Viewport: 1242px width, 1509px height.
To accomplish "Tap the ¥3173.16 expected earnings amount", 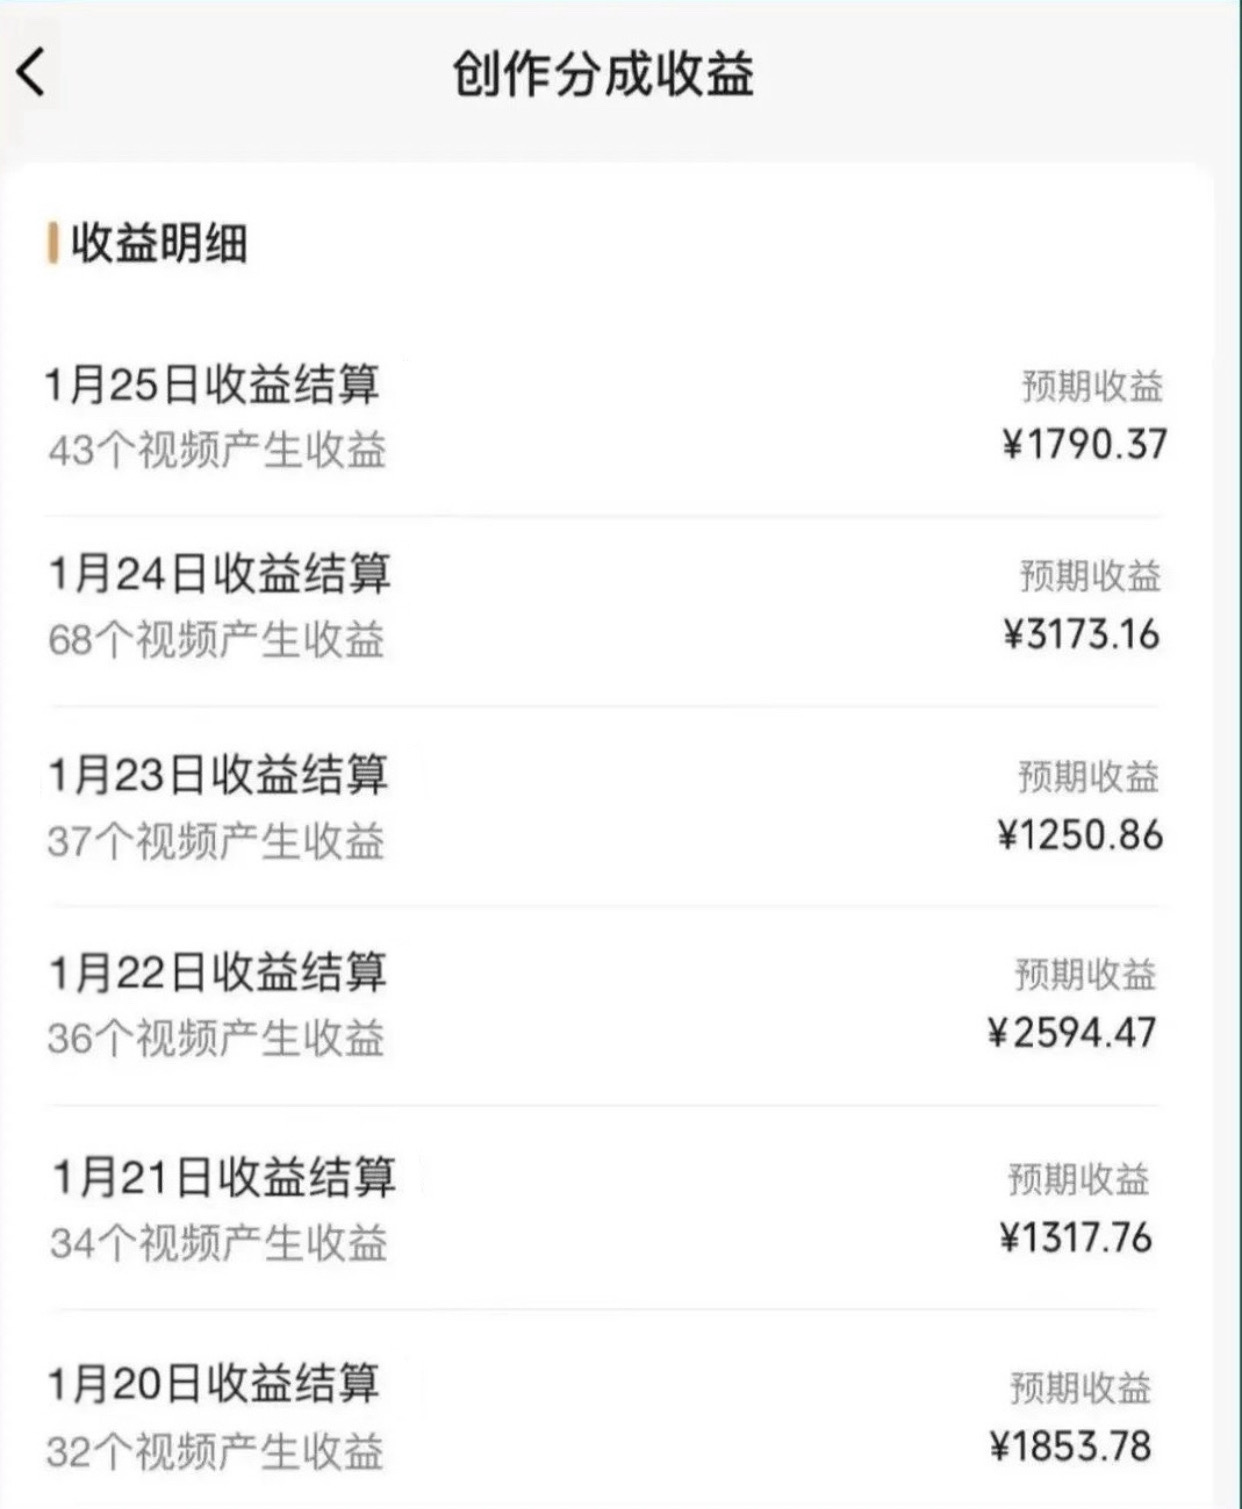I will (1082, 635).
